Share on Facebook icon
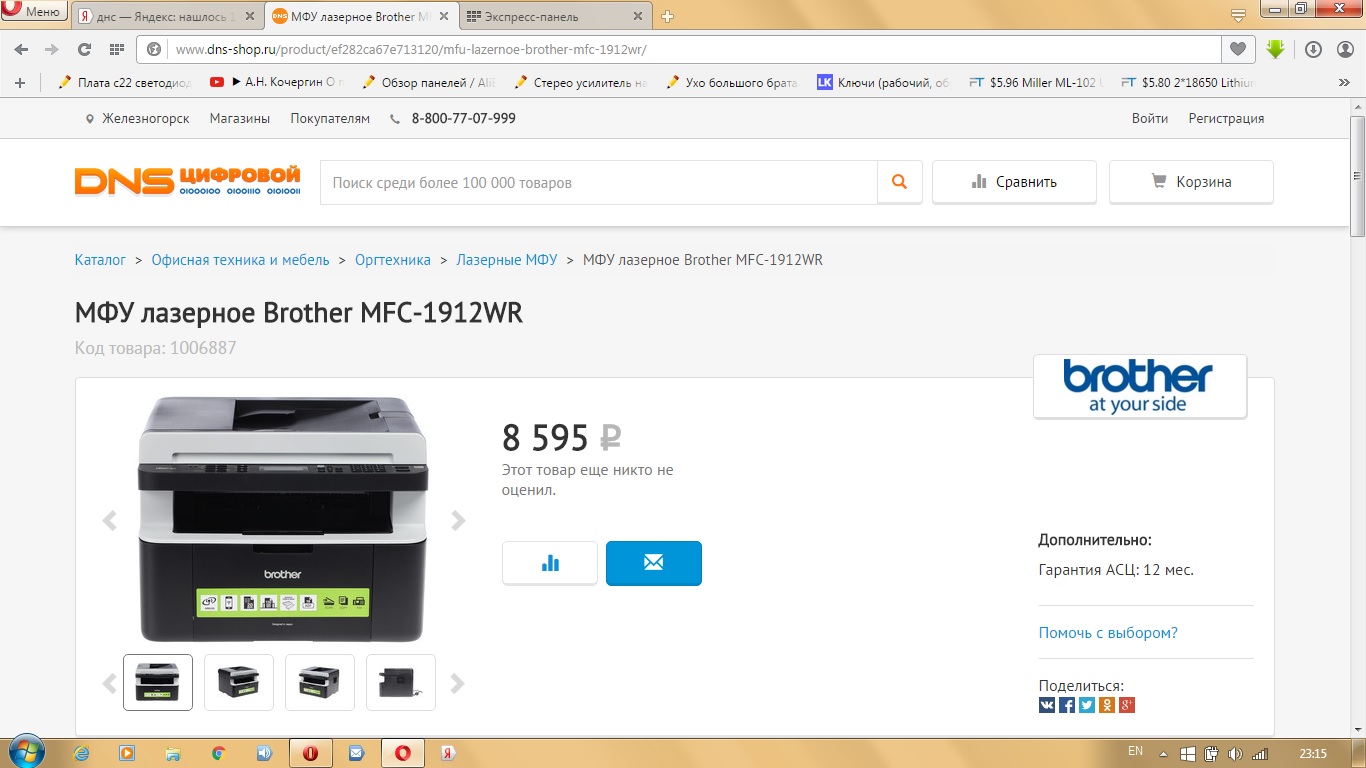Image resolution: width=1366 pixels, height=768 pixels. tap(1067, 705)
